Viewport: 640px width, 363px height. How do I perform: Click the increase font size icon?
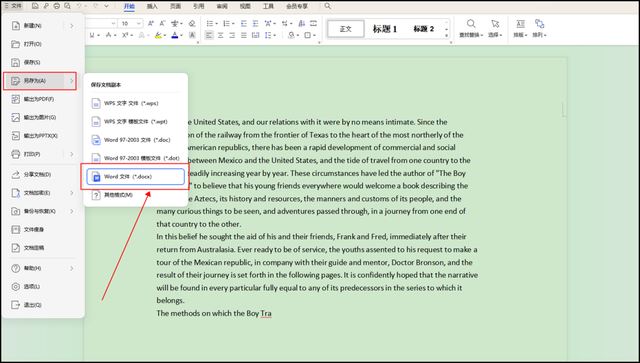coord(151,24)
